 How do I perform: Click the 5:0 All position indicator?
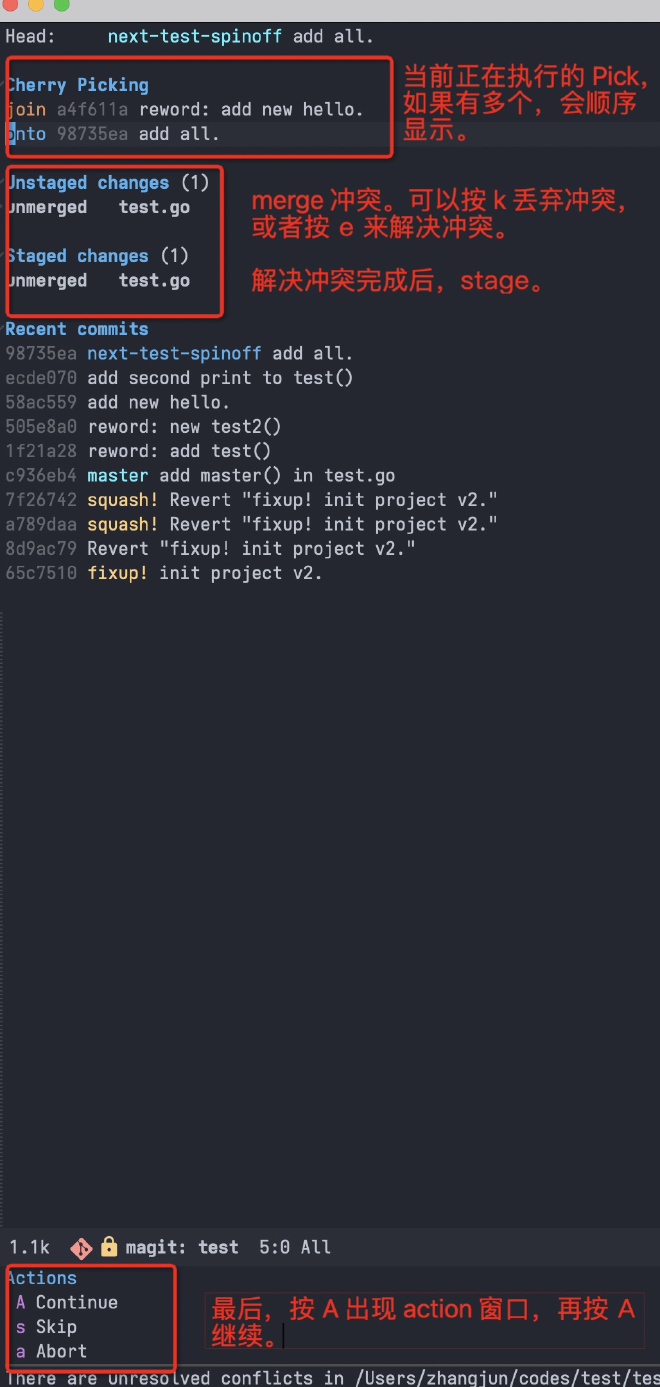tap(294, 1247)
